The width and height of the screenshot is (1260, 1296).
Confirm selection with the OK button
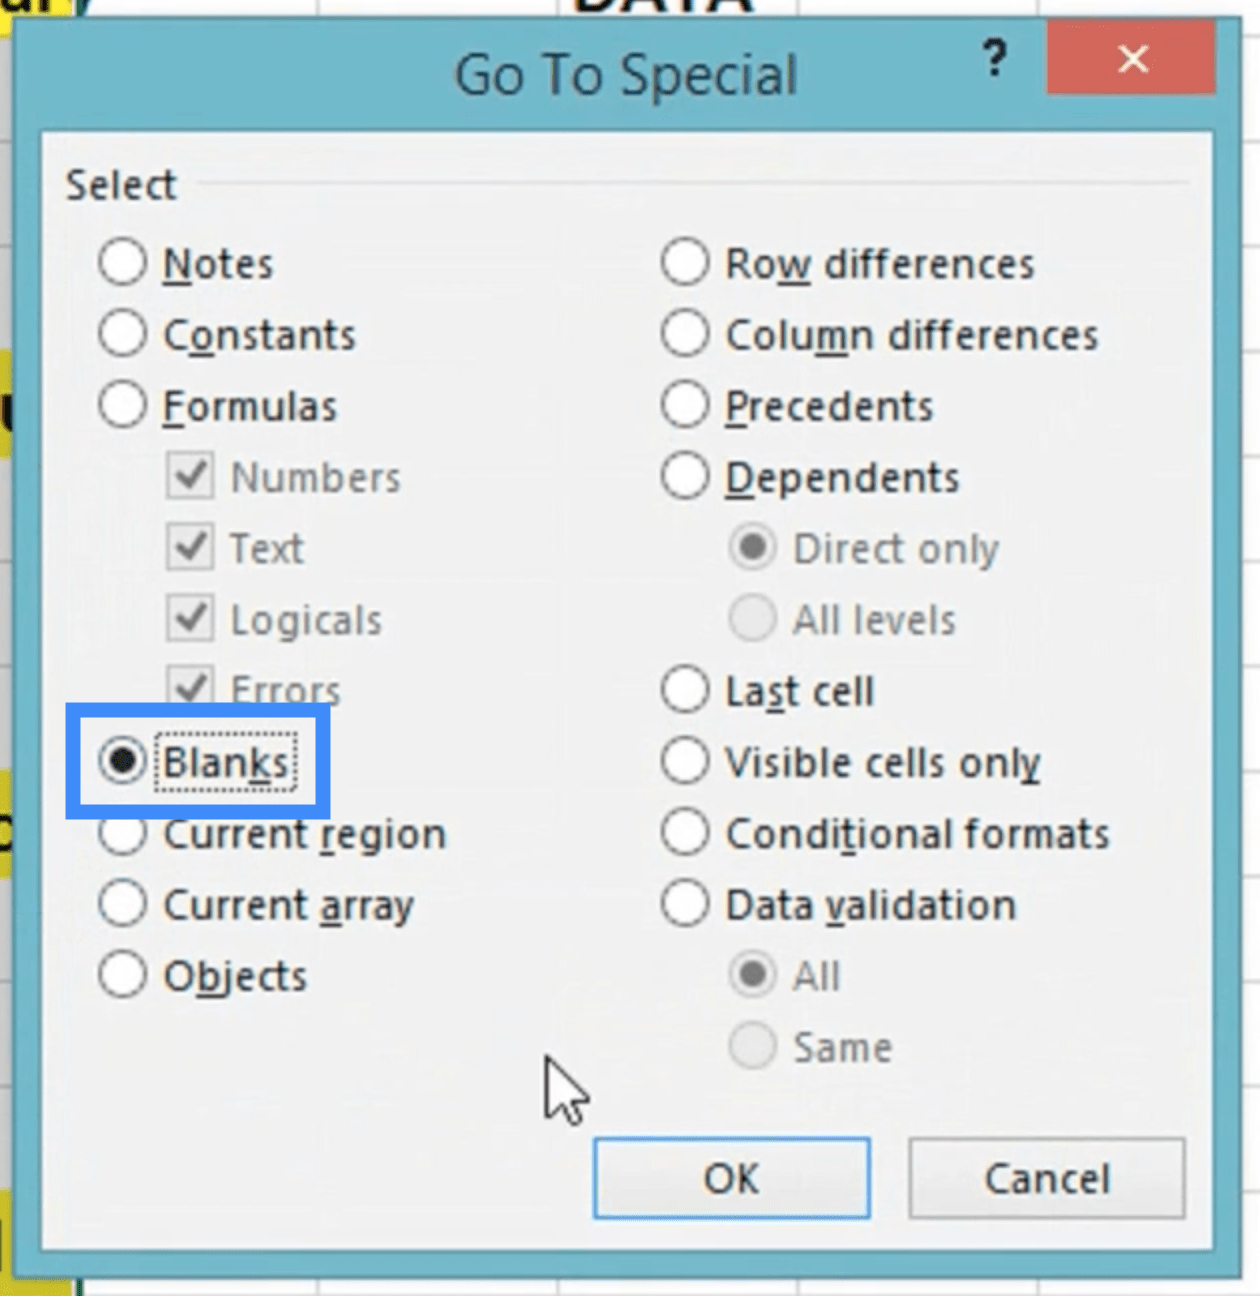coord(731,1178)
